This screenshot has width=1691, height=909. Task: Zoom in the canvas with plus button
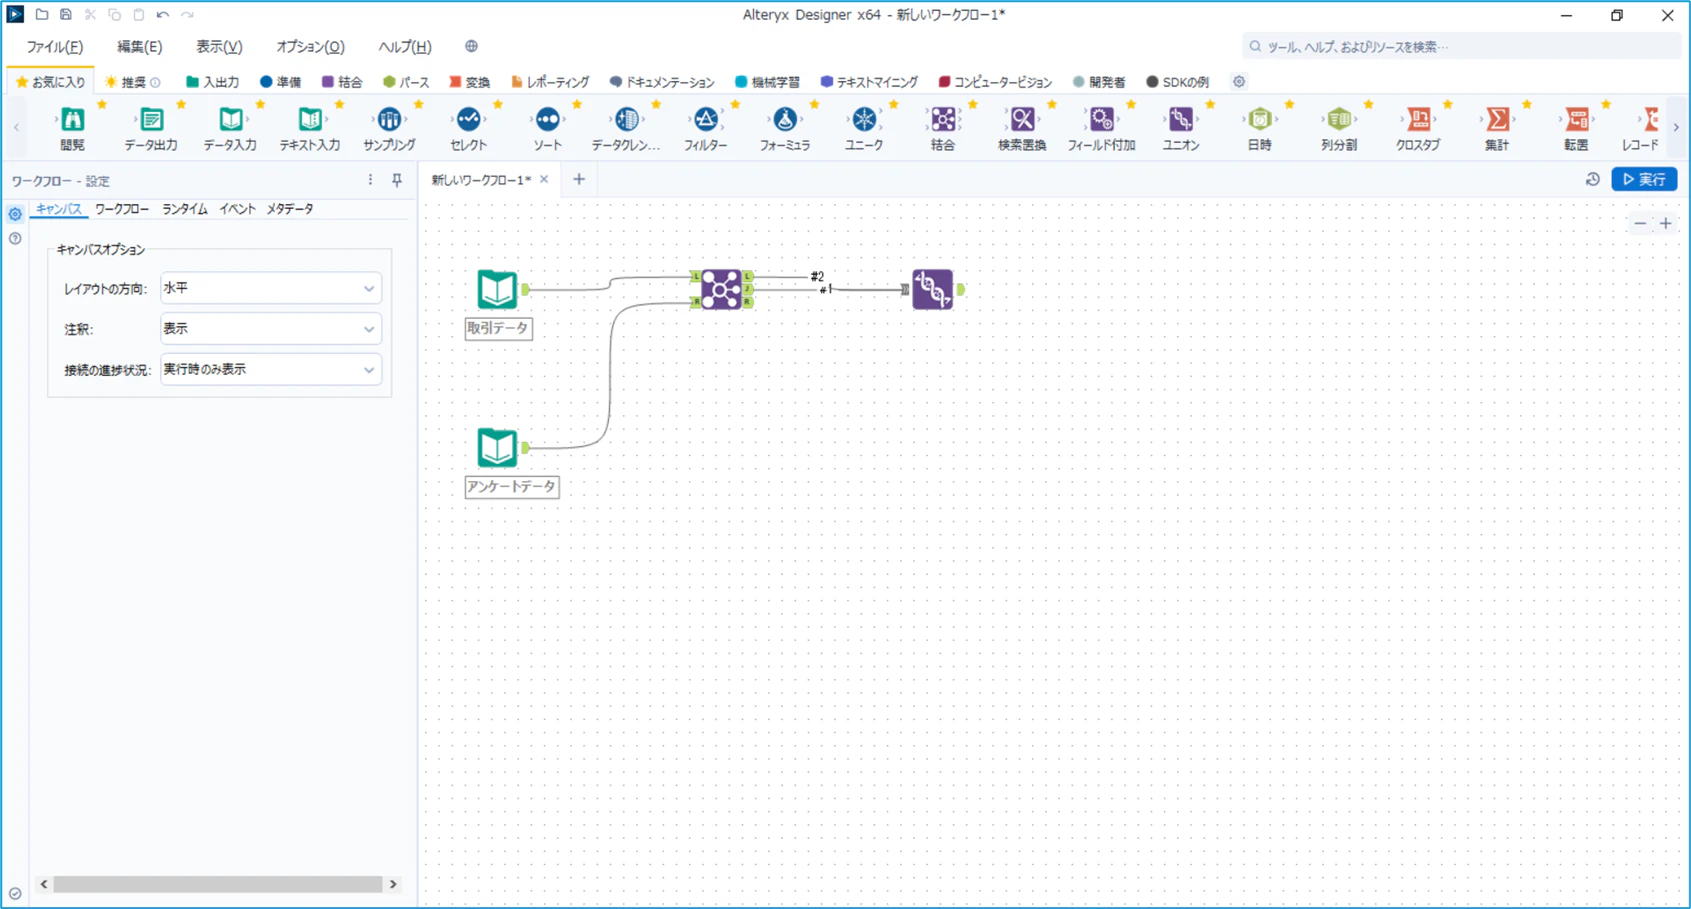coord(1666,224)
